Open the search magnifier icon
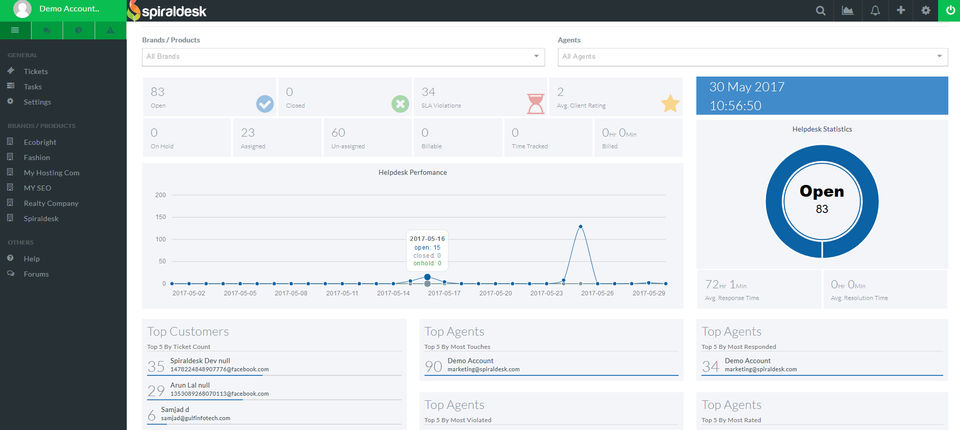The height and width of the screenshot is (430, 960). point(821,11)
